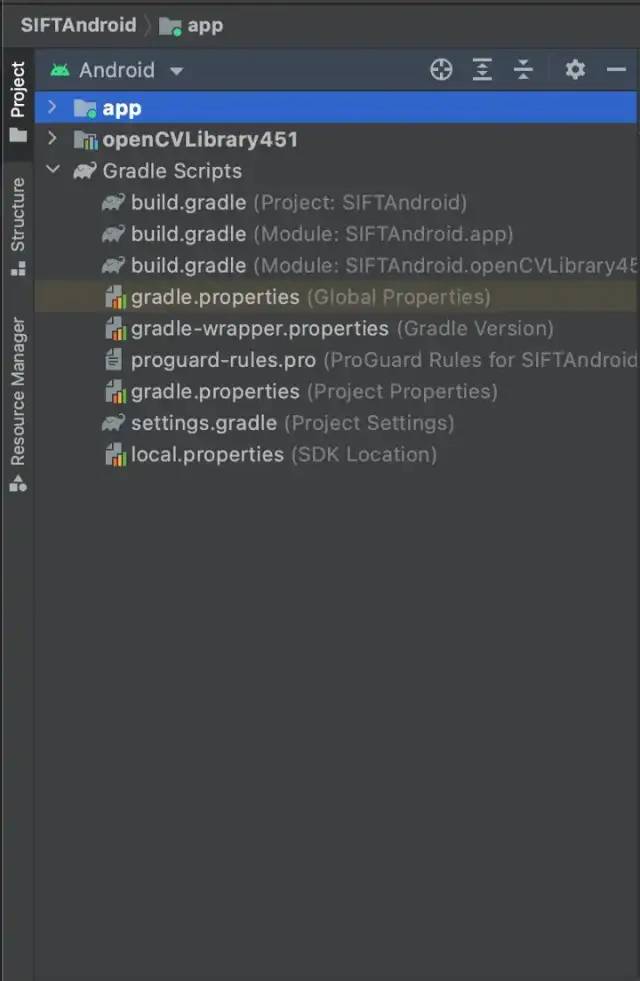Click the Expand All icon

click(x=483, y=70)
